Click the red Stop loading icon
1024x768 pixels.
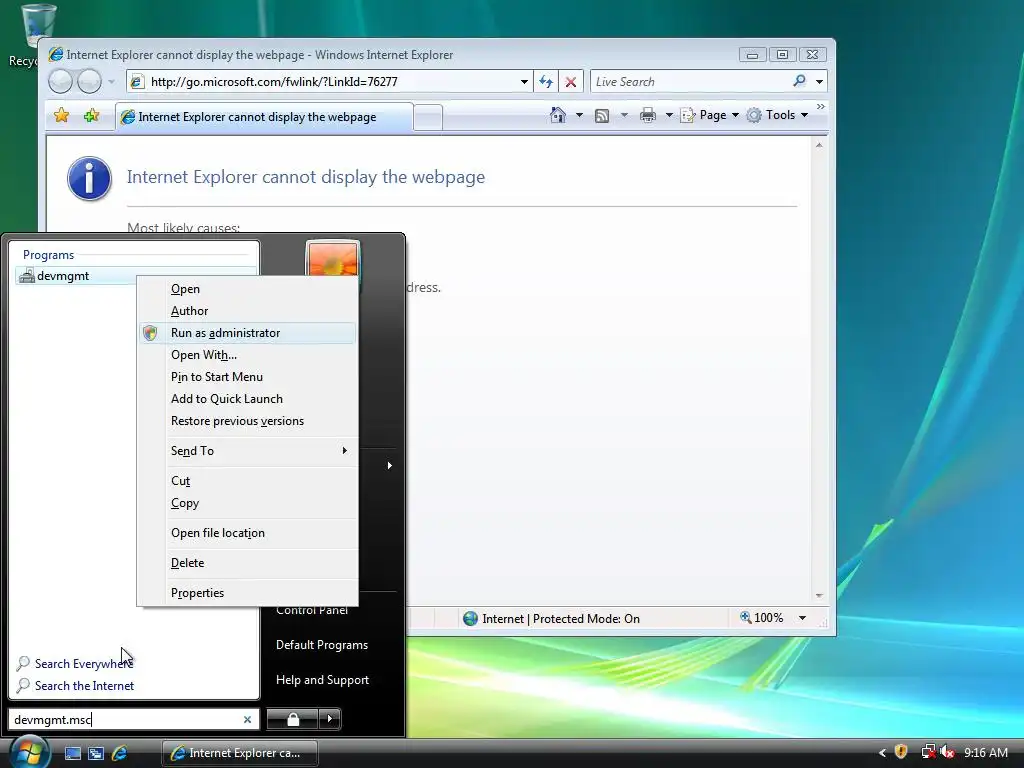click(x=571, y=82)
